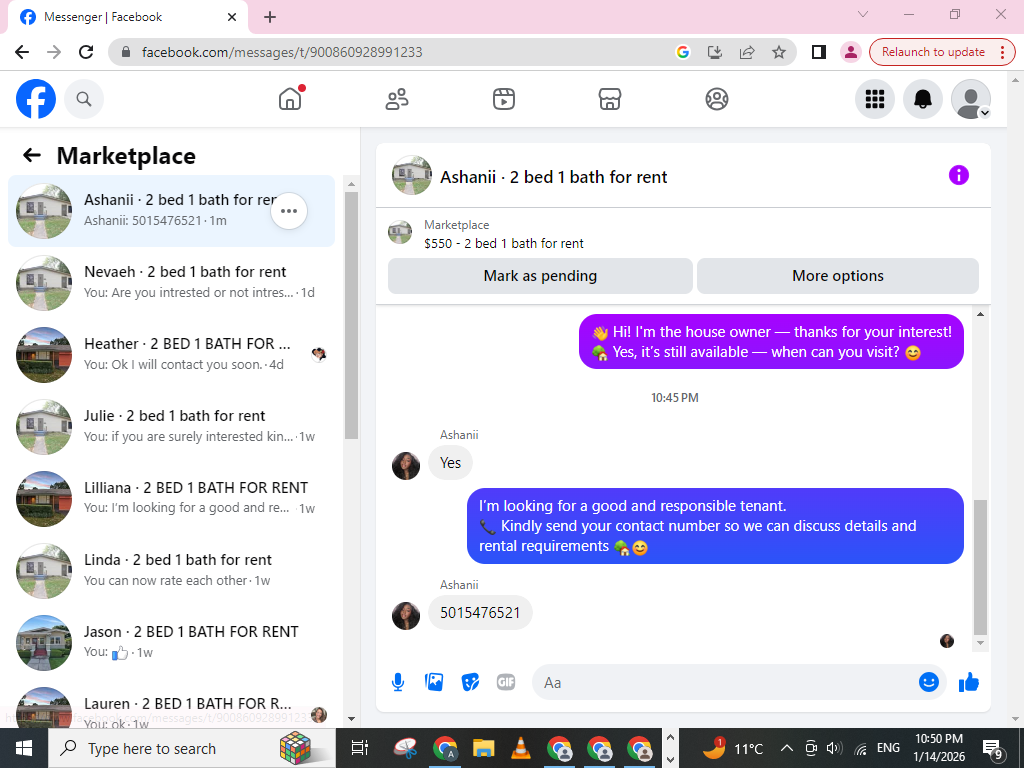Open the Marketplace storefront navigation icon

pyautogui.click(x=610, y=99)
